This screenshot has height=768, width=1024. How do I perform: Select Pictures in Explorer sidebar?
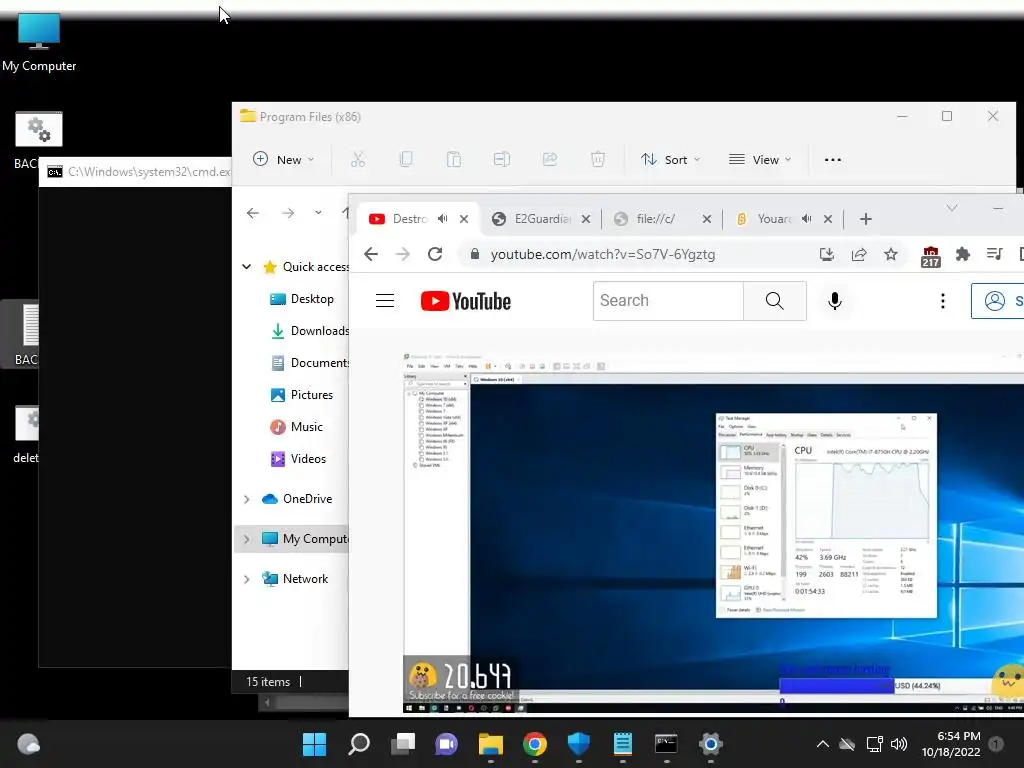(x=302, y=394)
